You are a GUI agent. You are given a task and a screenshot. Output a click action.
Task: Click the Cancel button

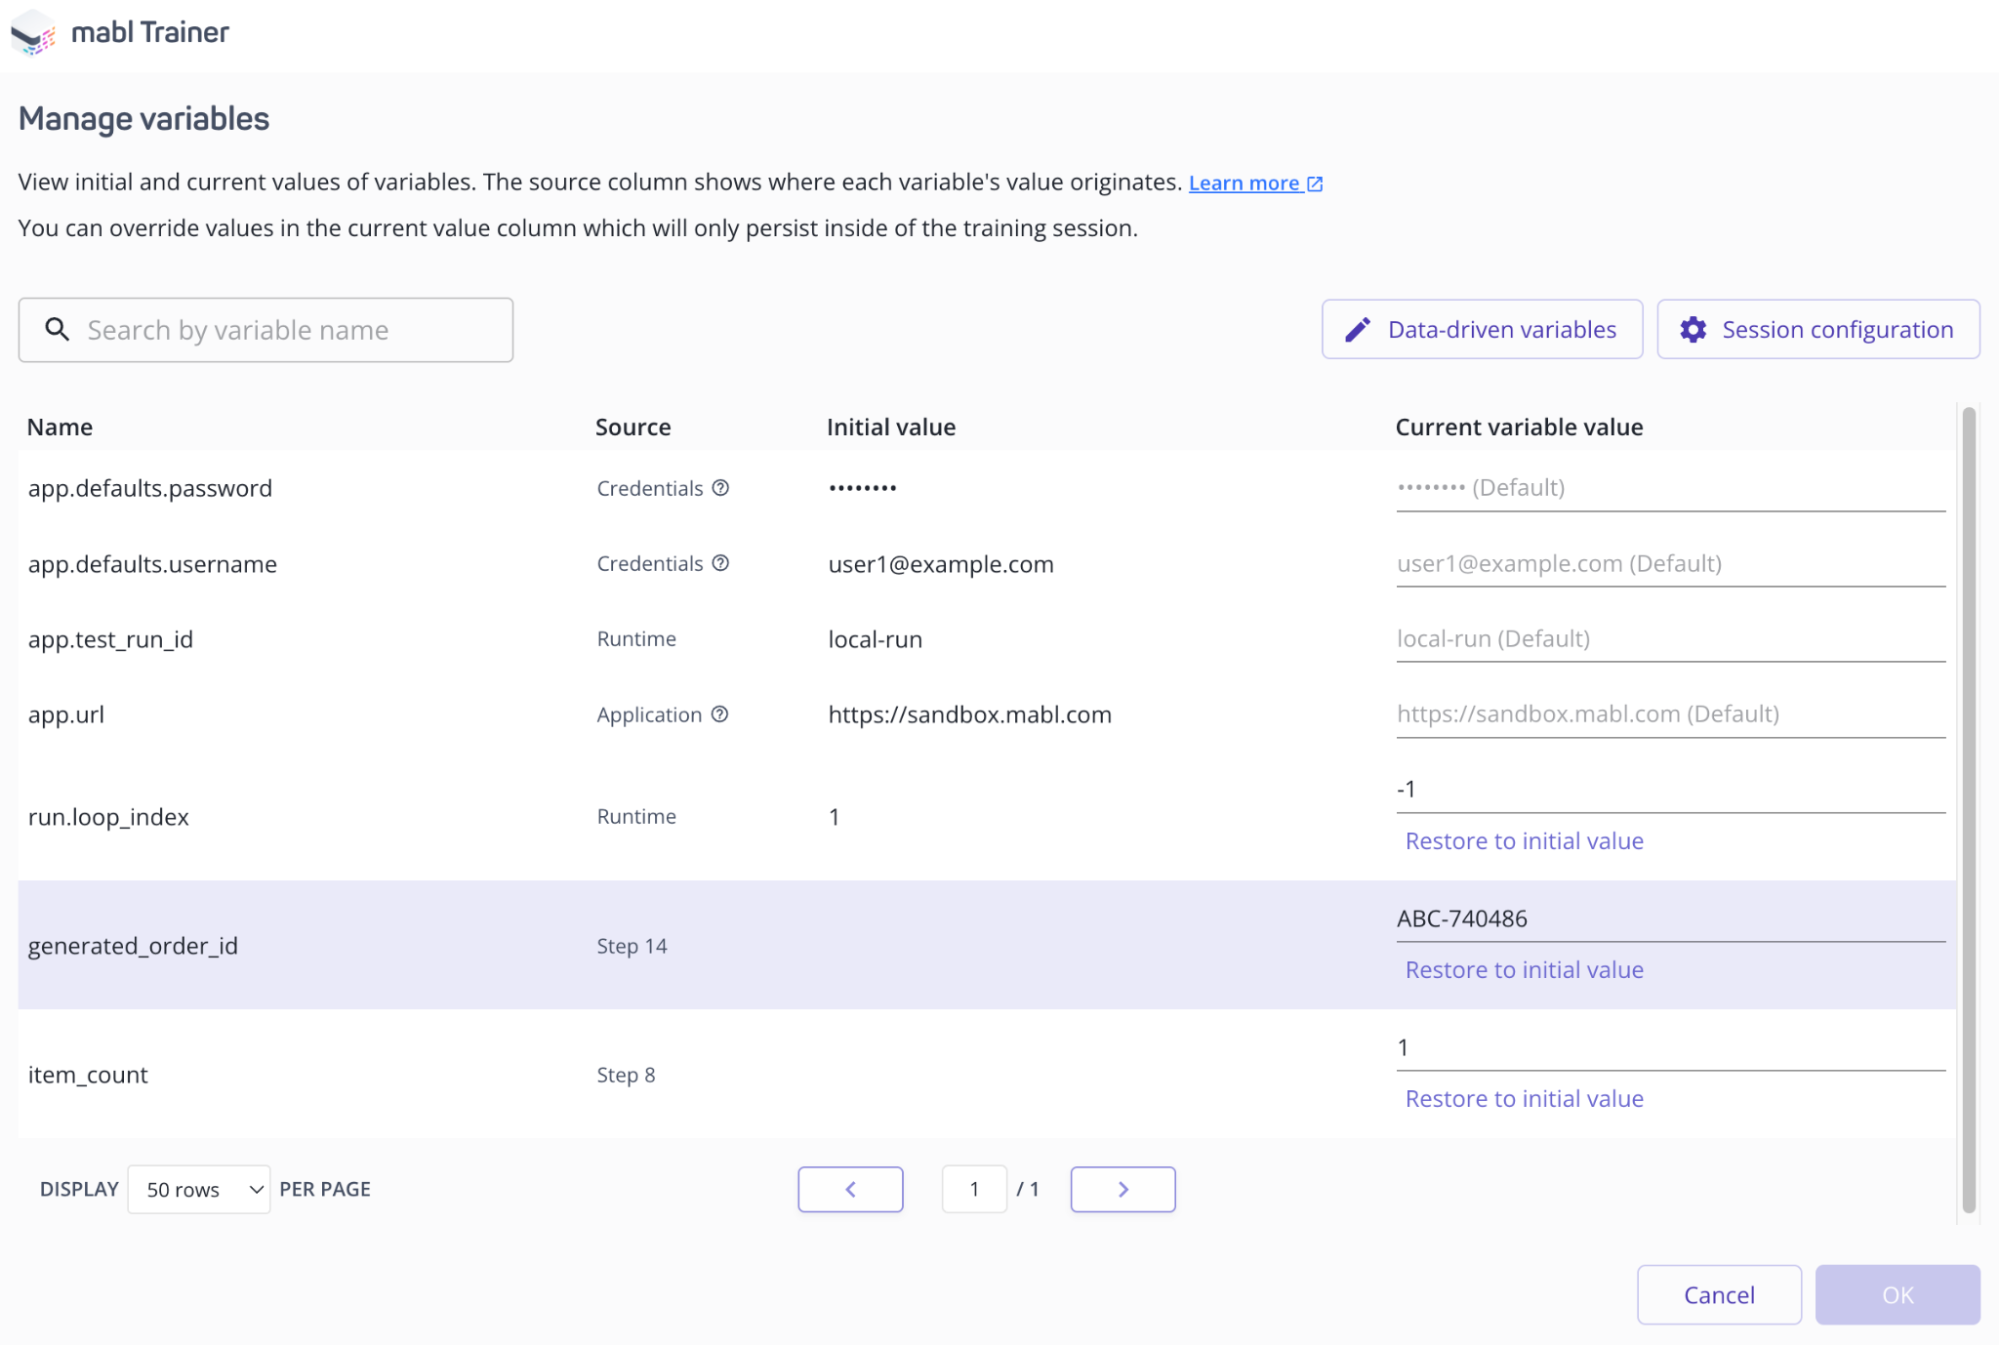[x=1718, y=1294]
